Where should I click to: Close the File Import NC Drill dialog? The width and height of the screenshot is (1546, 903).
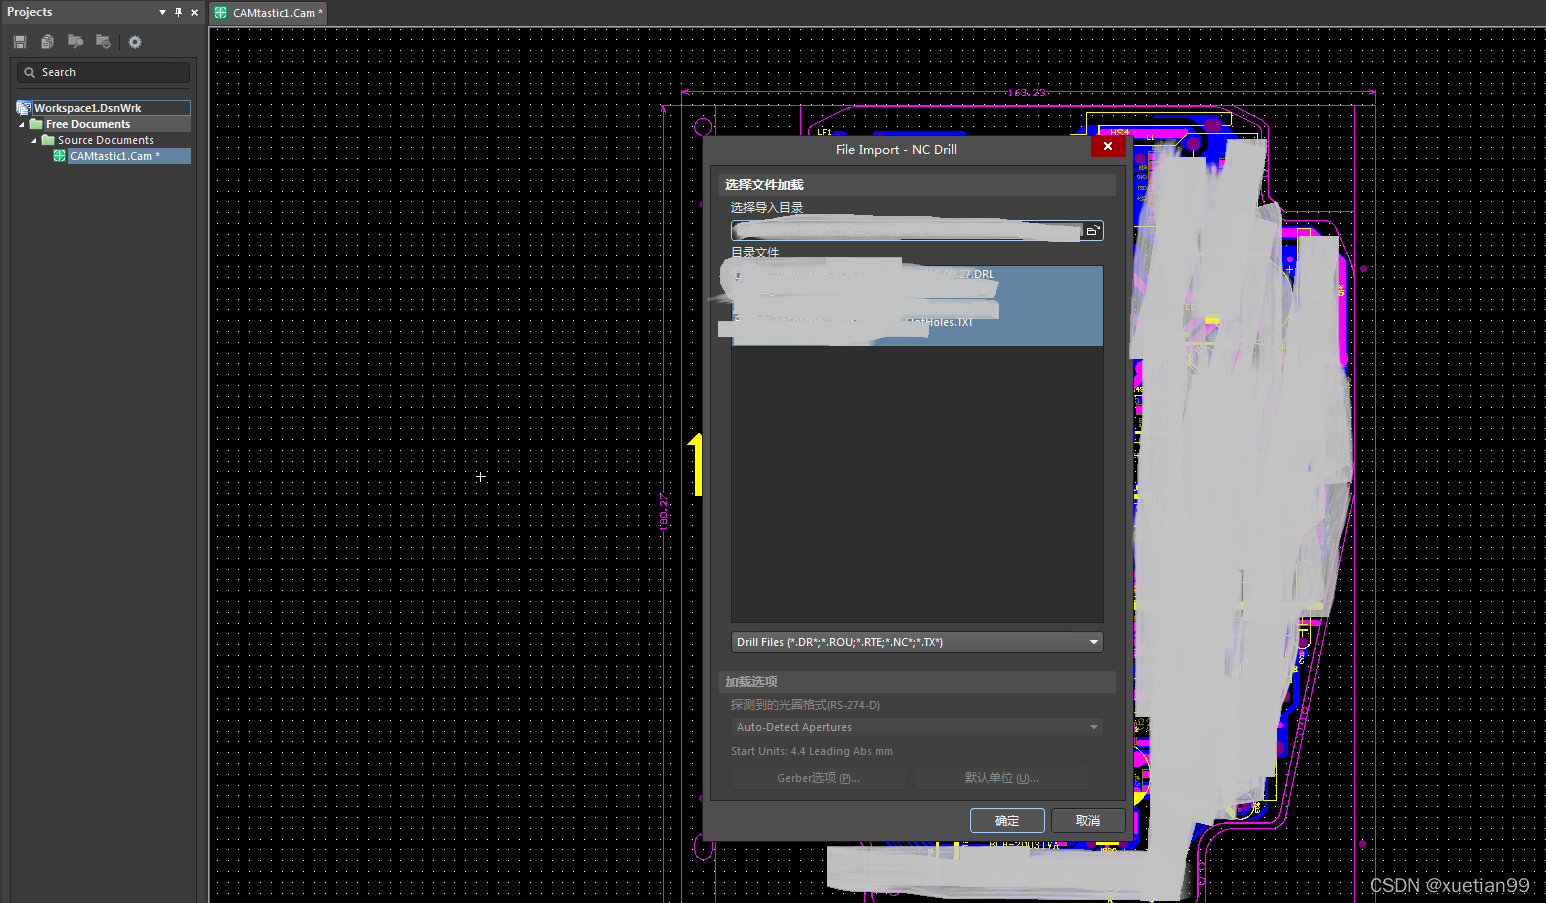pos(1108,146)
